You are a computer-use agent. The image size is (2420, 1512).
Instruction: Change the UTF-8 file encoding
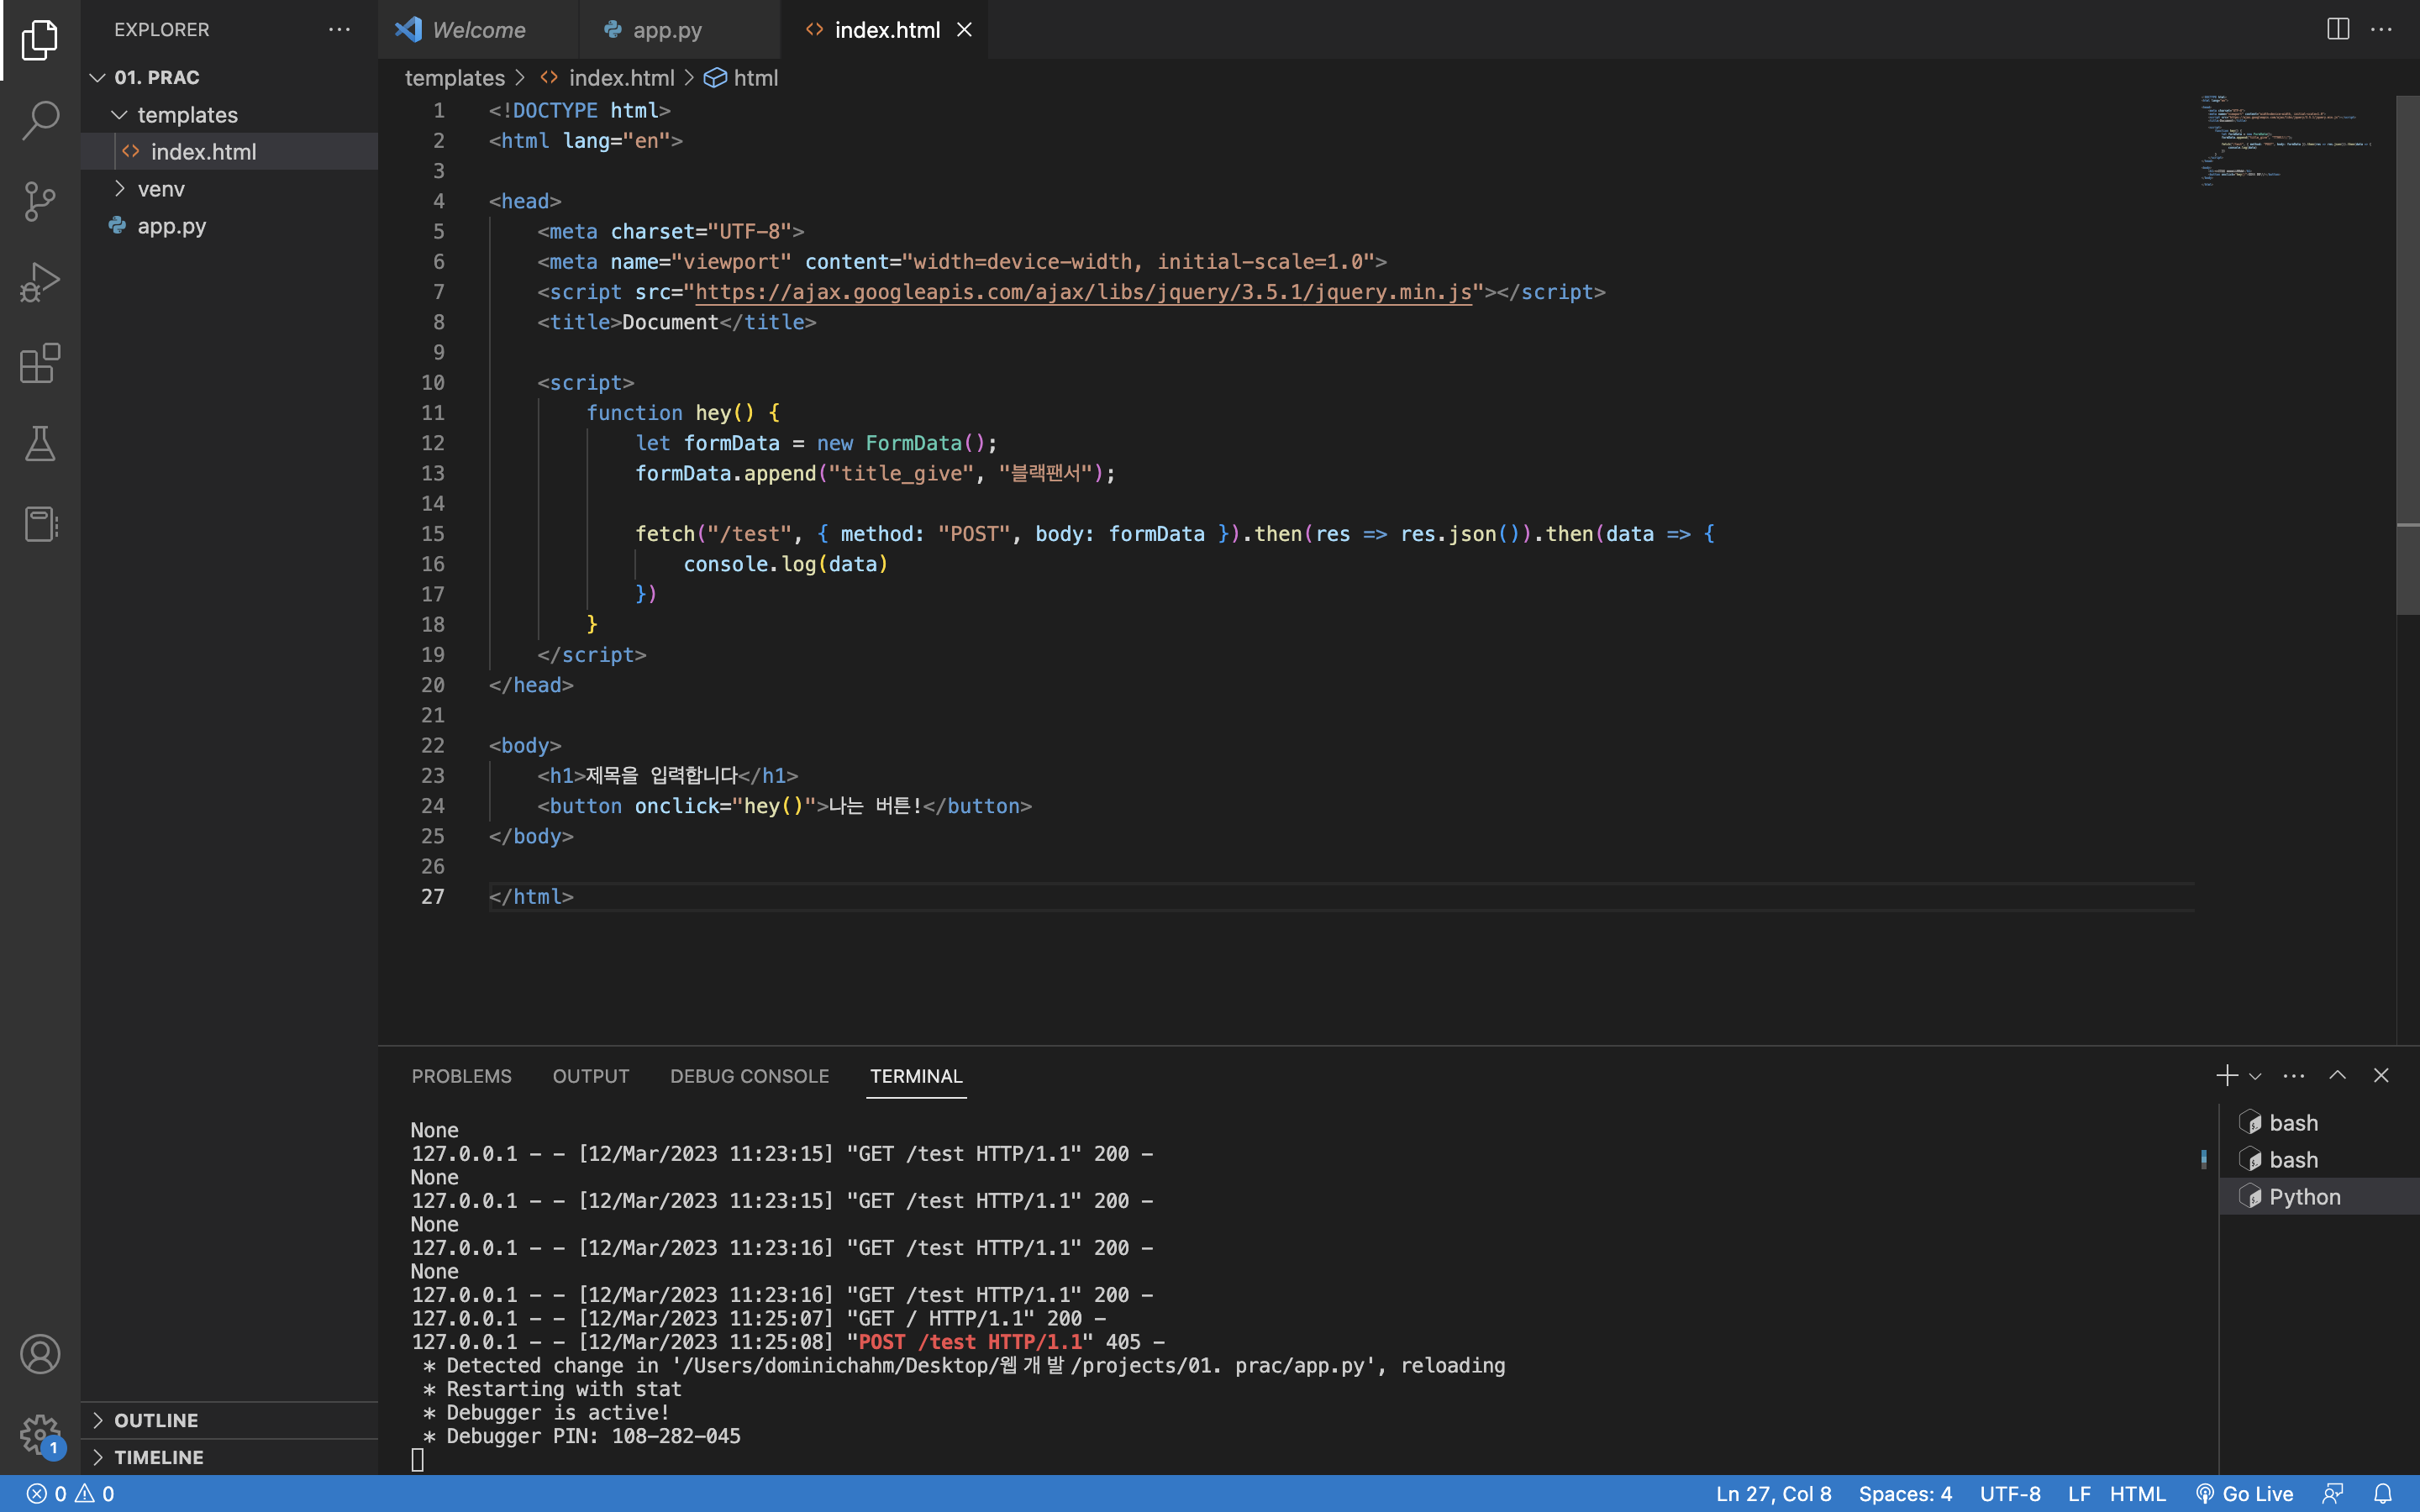click(x=2010, y=1494)
